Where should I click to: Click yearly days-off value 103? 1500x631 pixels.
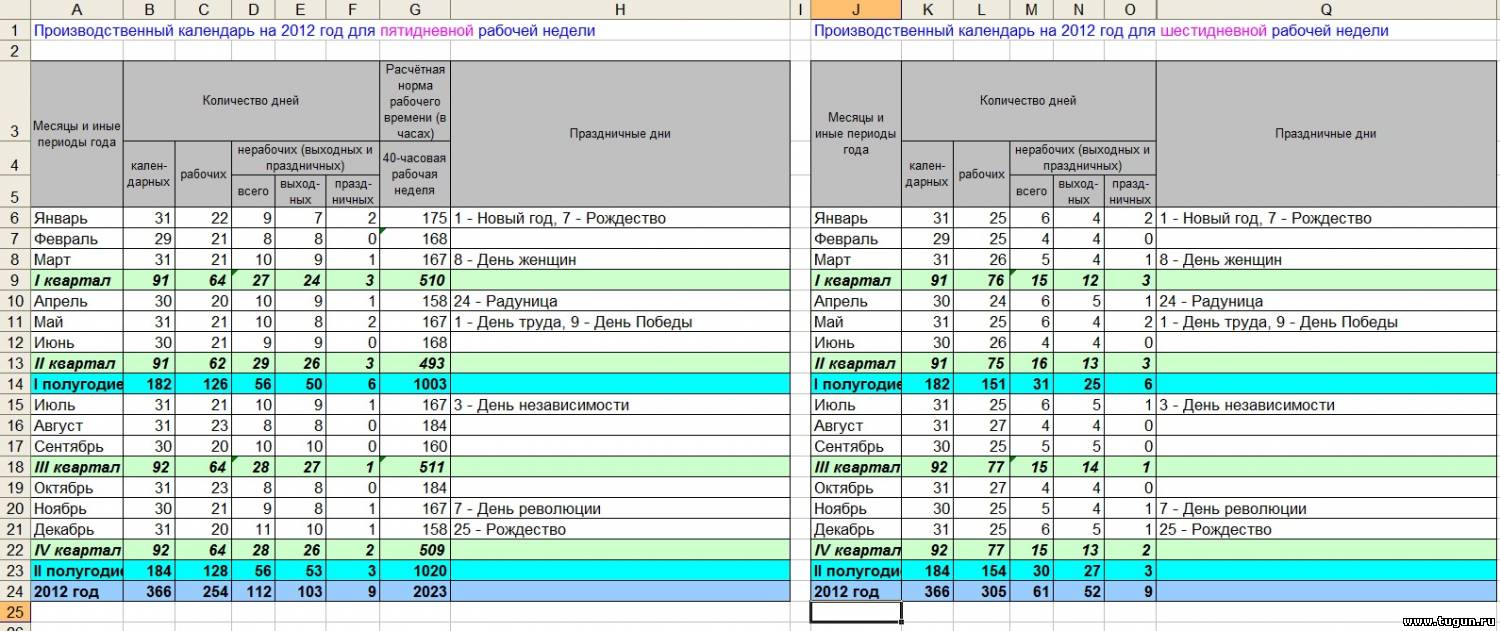pyautogui.click(x=301, y=591)
